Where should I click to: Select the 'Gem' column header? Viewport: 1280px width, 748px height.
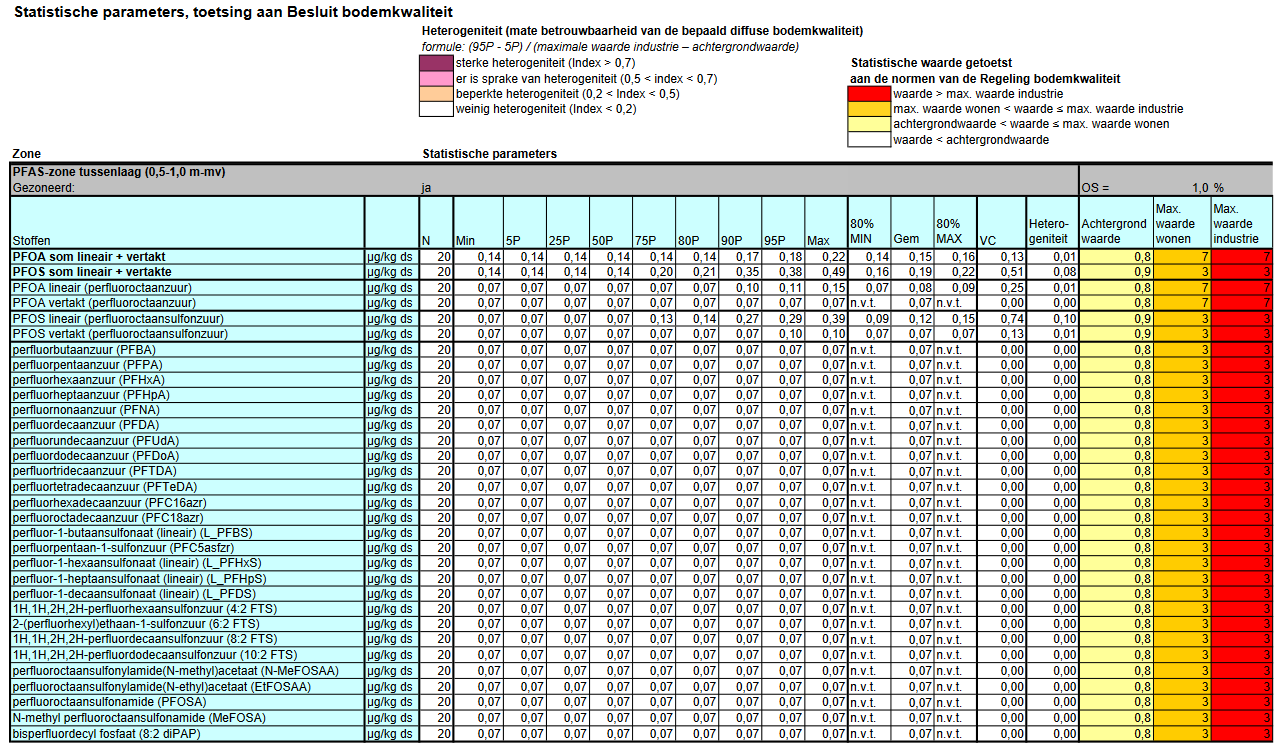(912, 223)
